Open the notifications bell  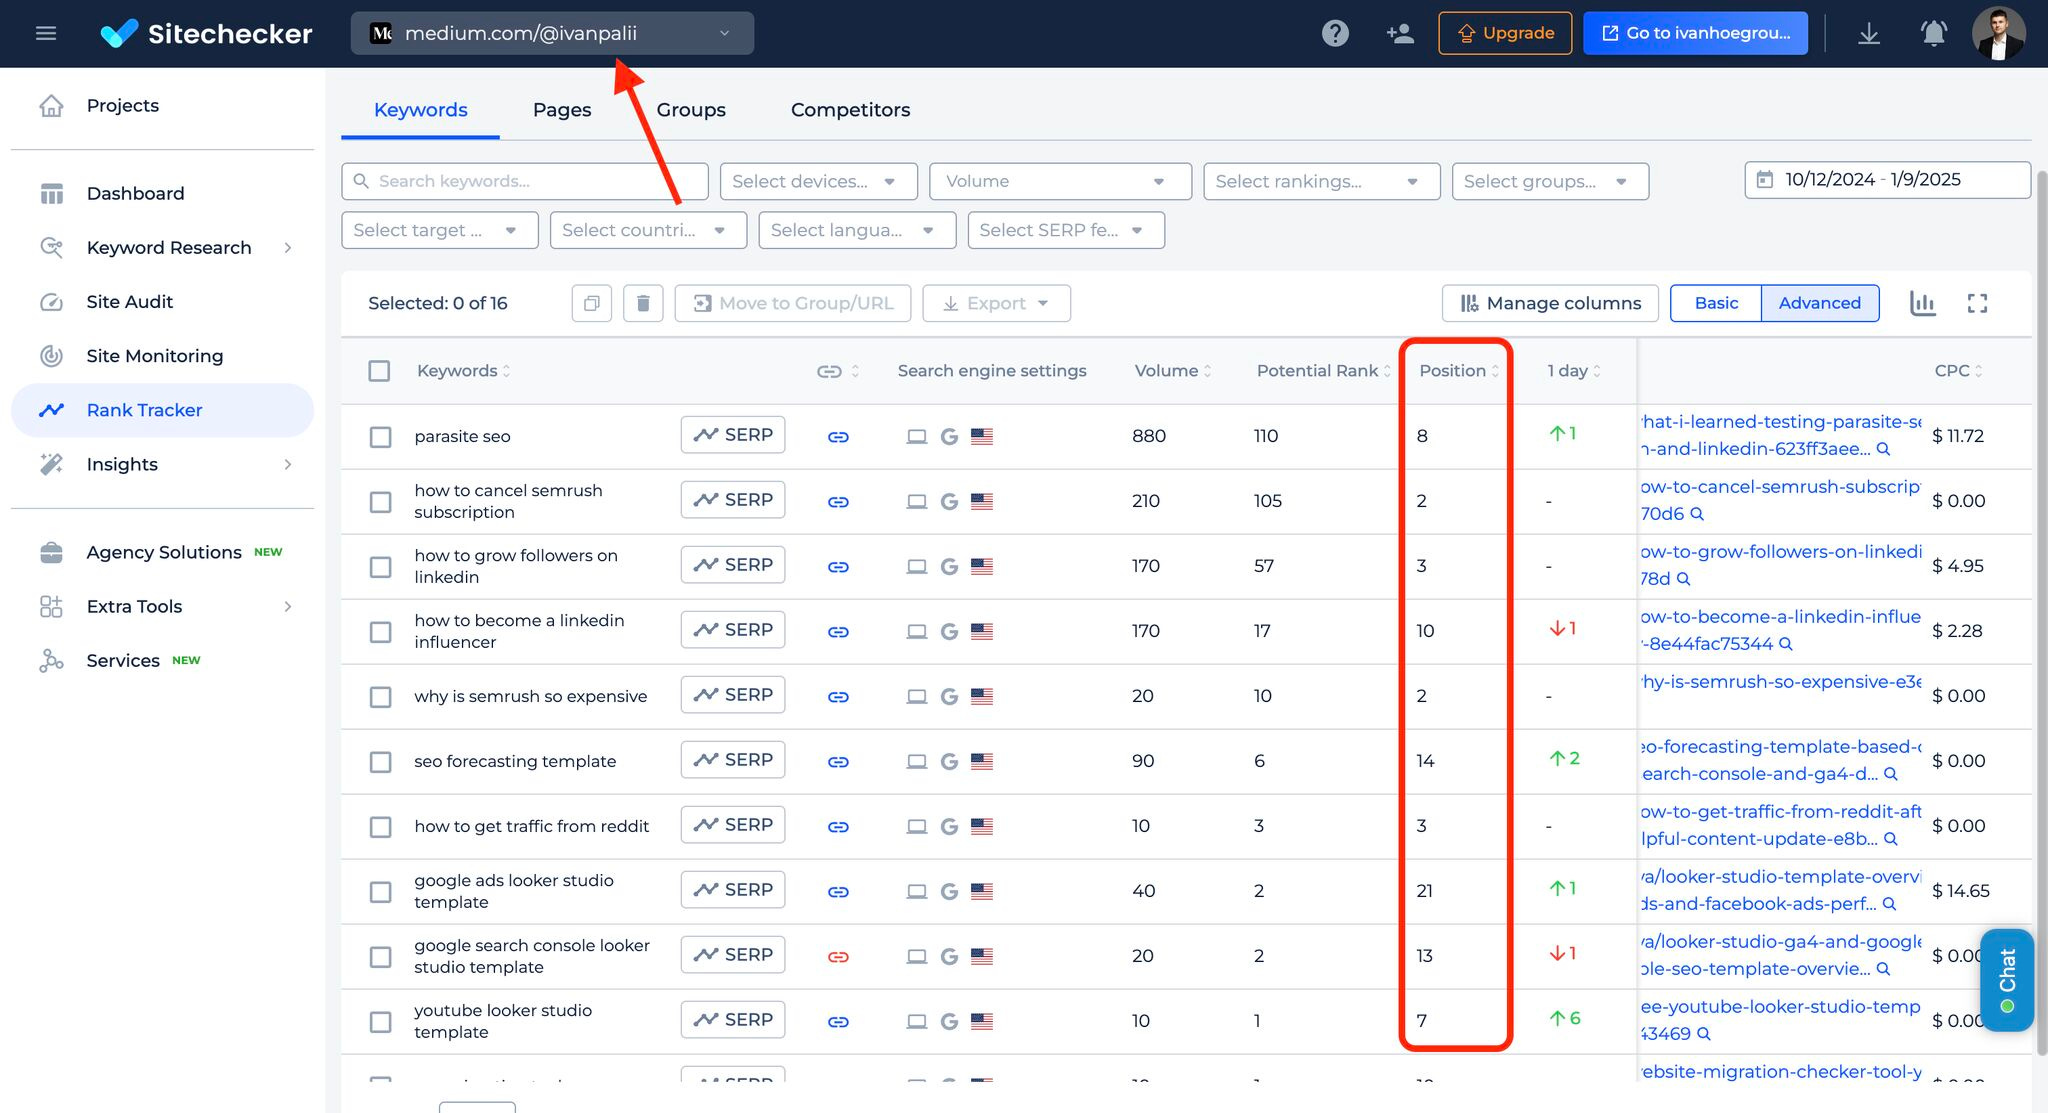(1934, 33)
